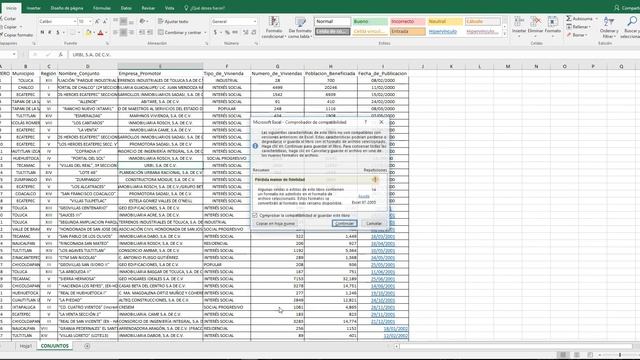Image resolution: width=640 pixels, height=360 pixels.
Task: Click Cancelar in compatibility dialog
Action: tap(373, 224)
